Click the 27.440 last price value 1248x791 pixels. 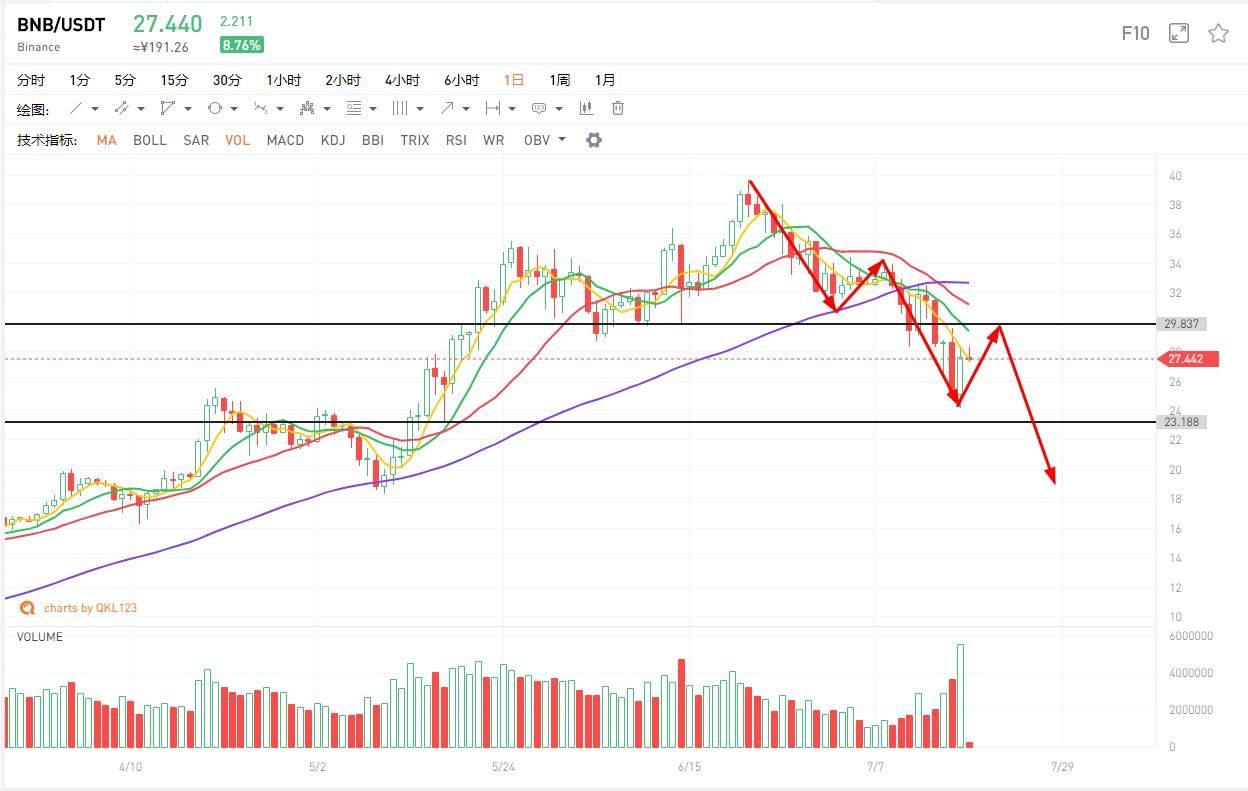point(167,24)
